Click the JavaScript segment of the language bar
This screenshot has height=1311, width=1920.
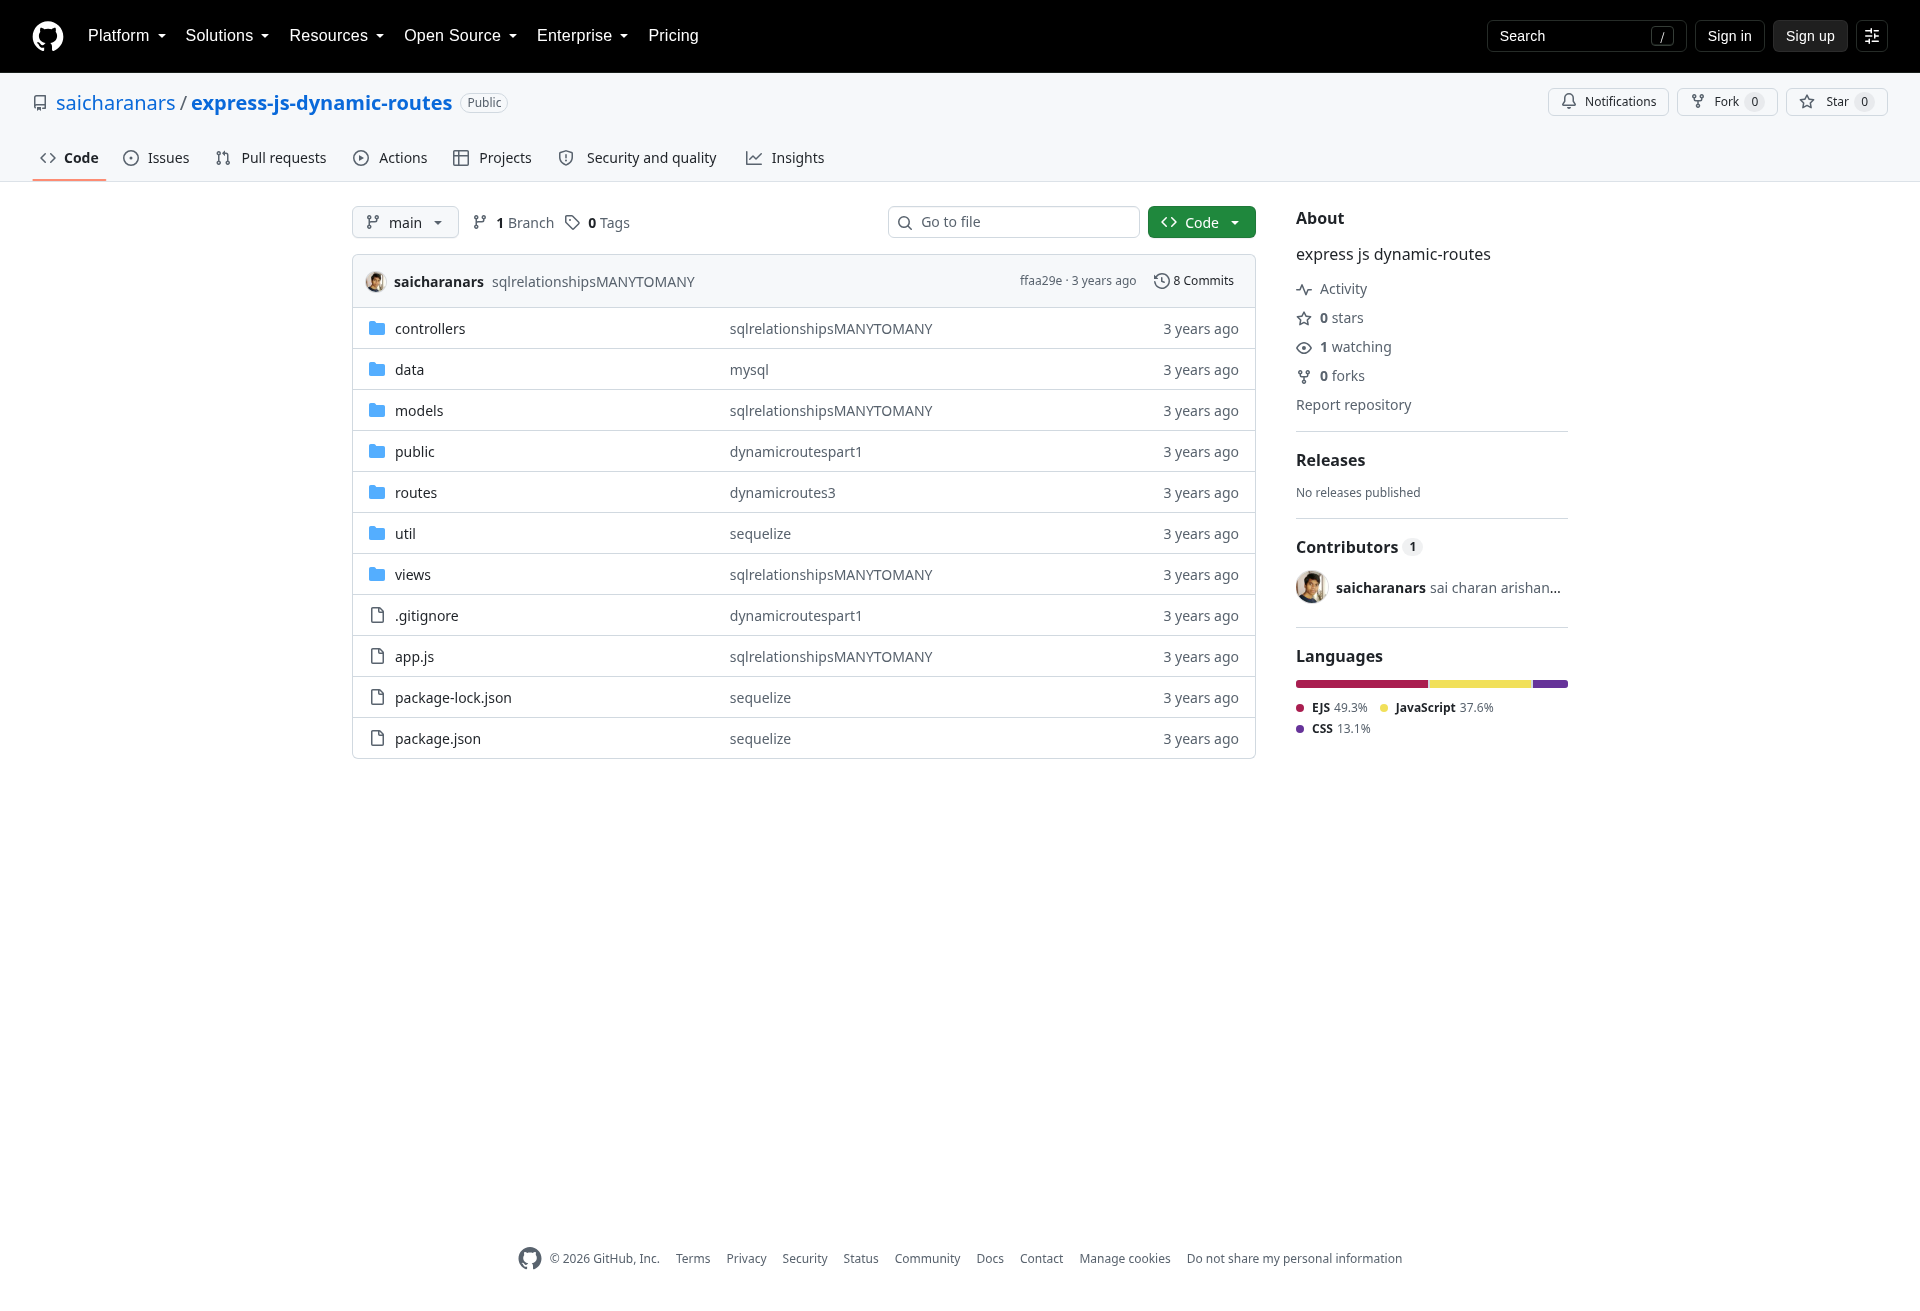[x=1481, y=684]
